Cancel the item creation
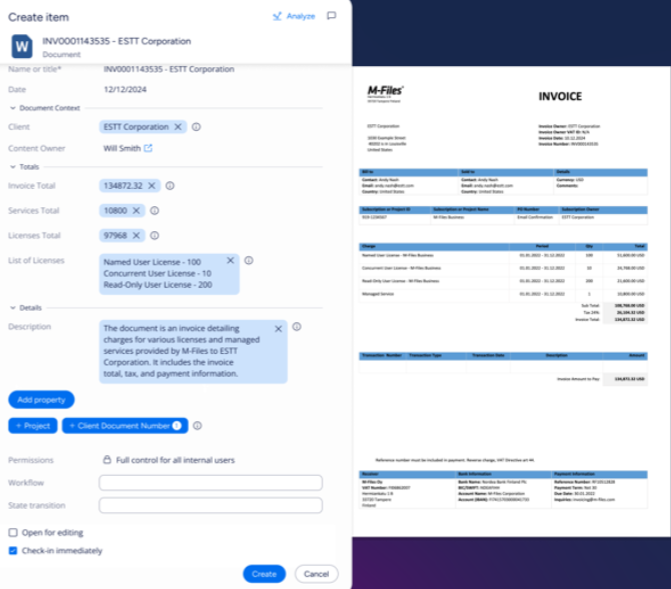The width and height of the screenshot is (671, 589). (316, 574)
